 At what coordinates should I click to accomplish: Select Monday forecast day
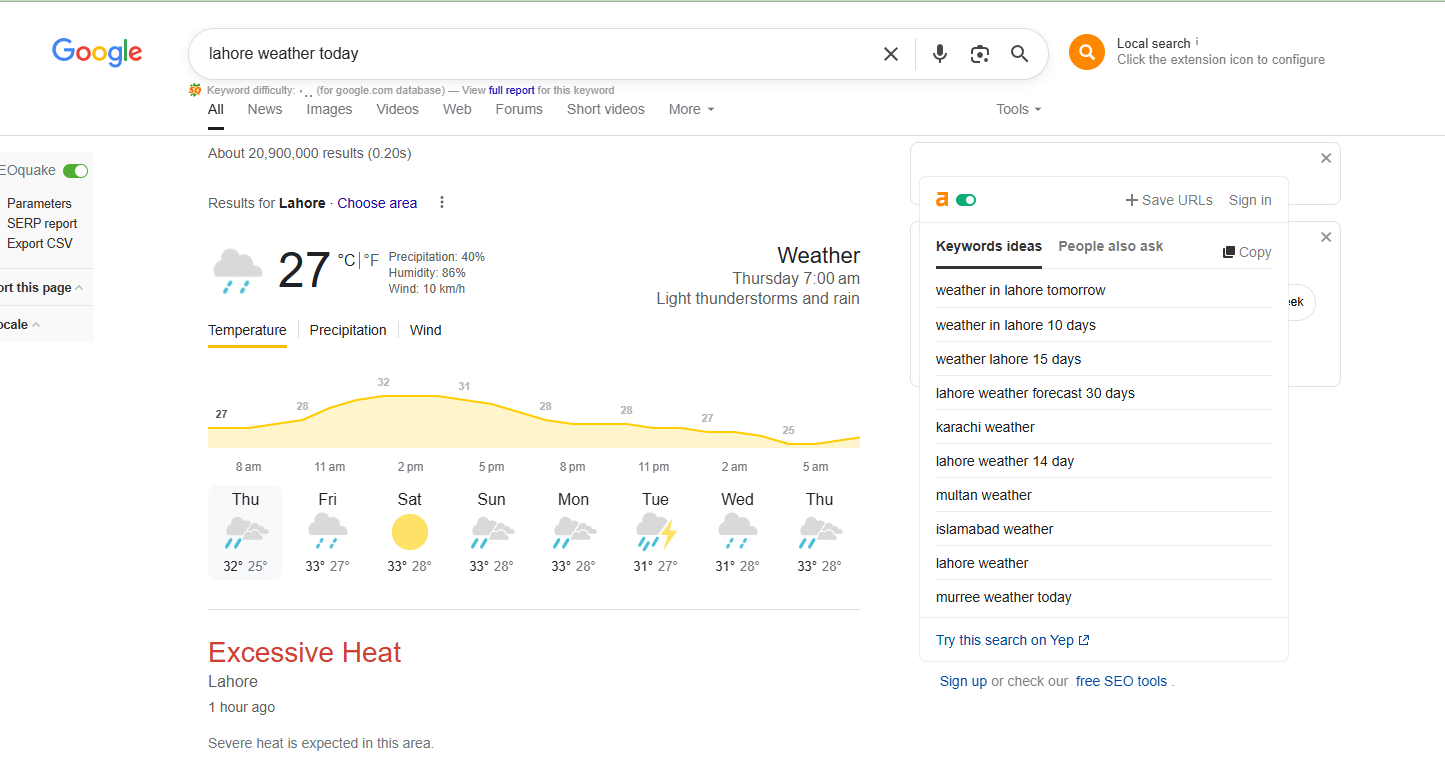tap(574, 533)
